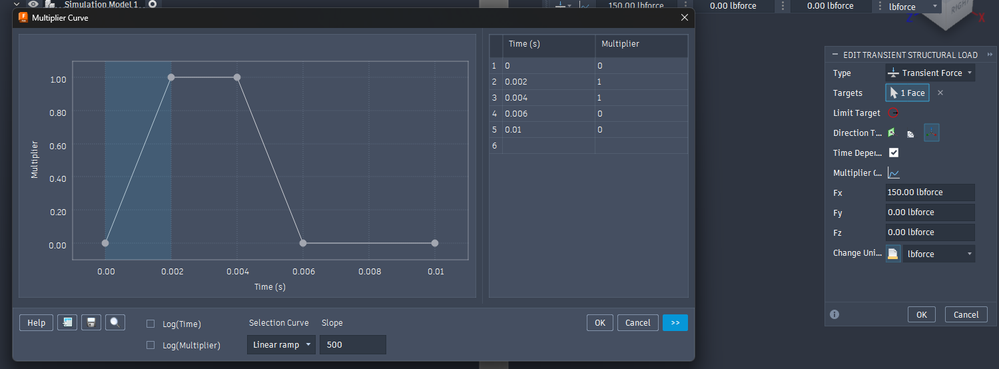This screenshot has height=369, width=999.
Task: Click Cancel in the Edit Transient Structural Load panel
Action: tap(966, 314)
